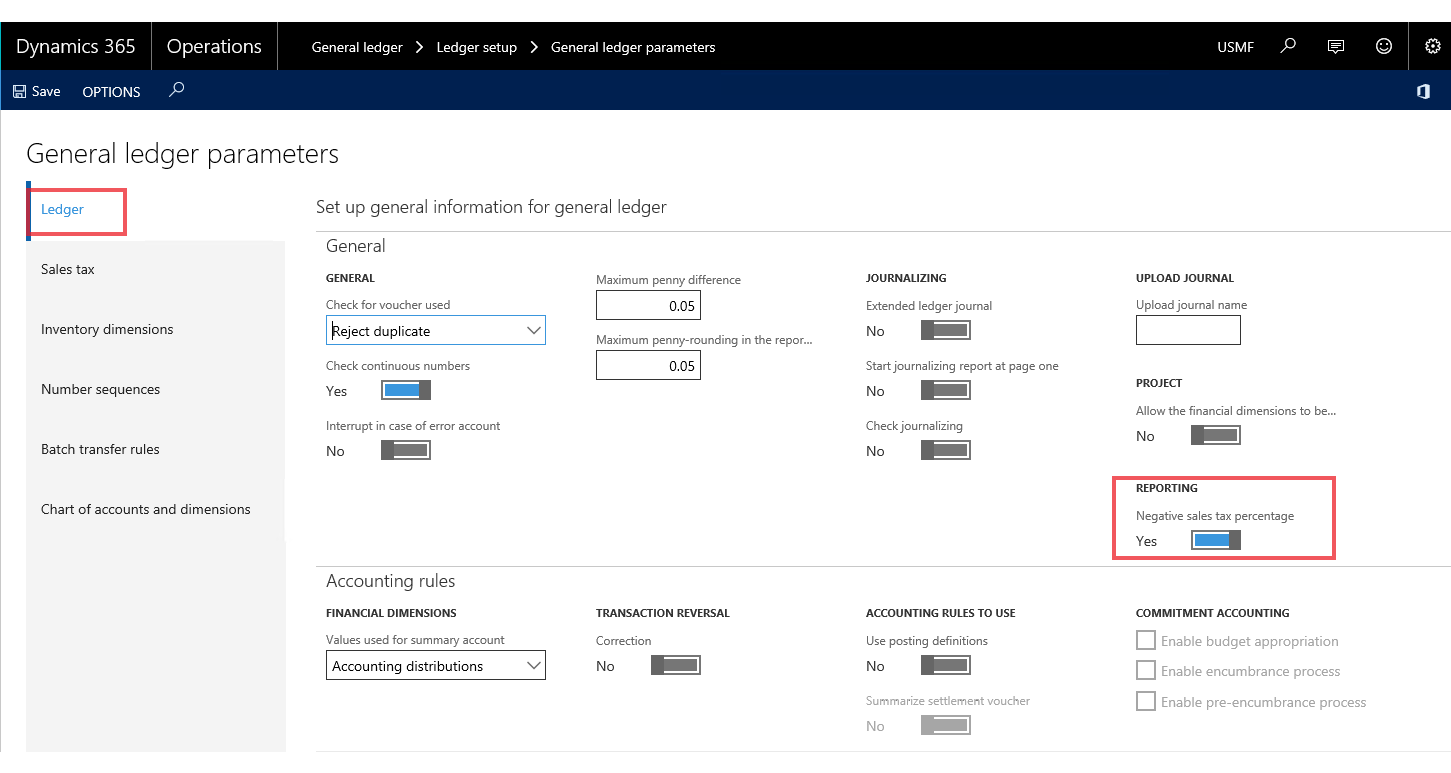Toggle Start journalizing report at page one
This screenshot has width=1451, height=773.
point(946,390)
